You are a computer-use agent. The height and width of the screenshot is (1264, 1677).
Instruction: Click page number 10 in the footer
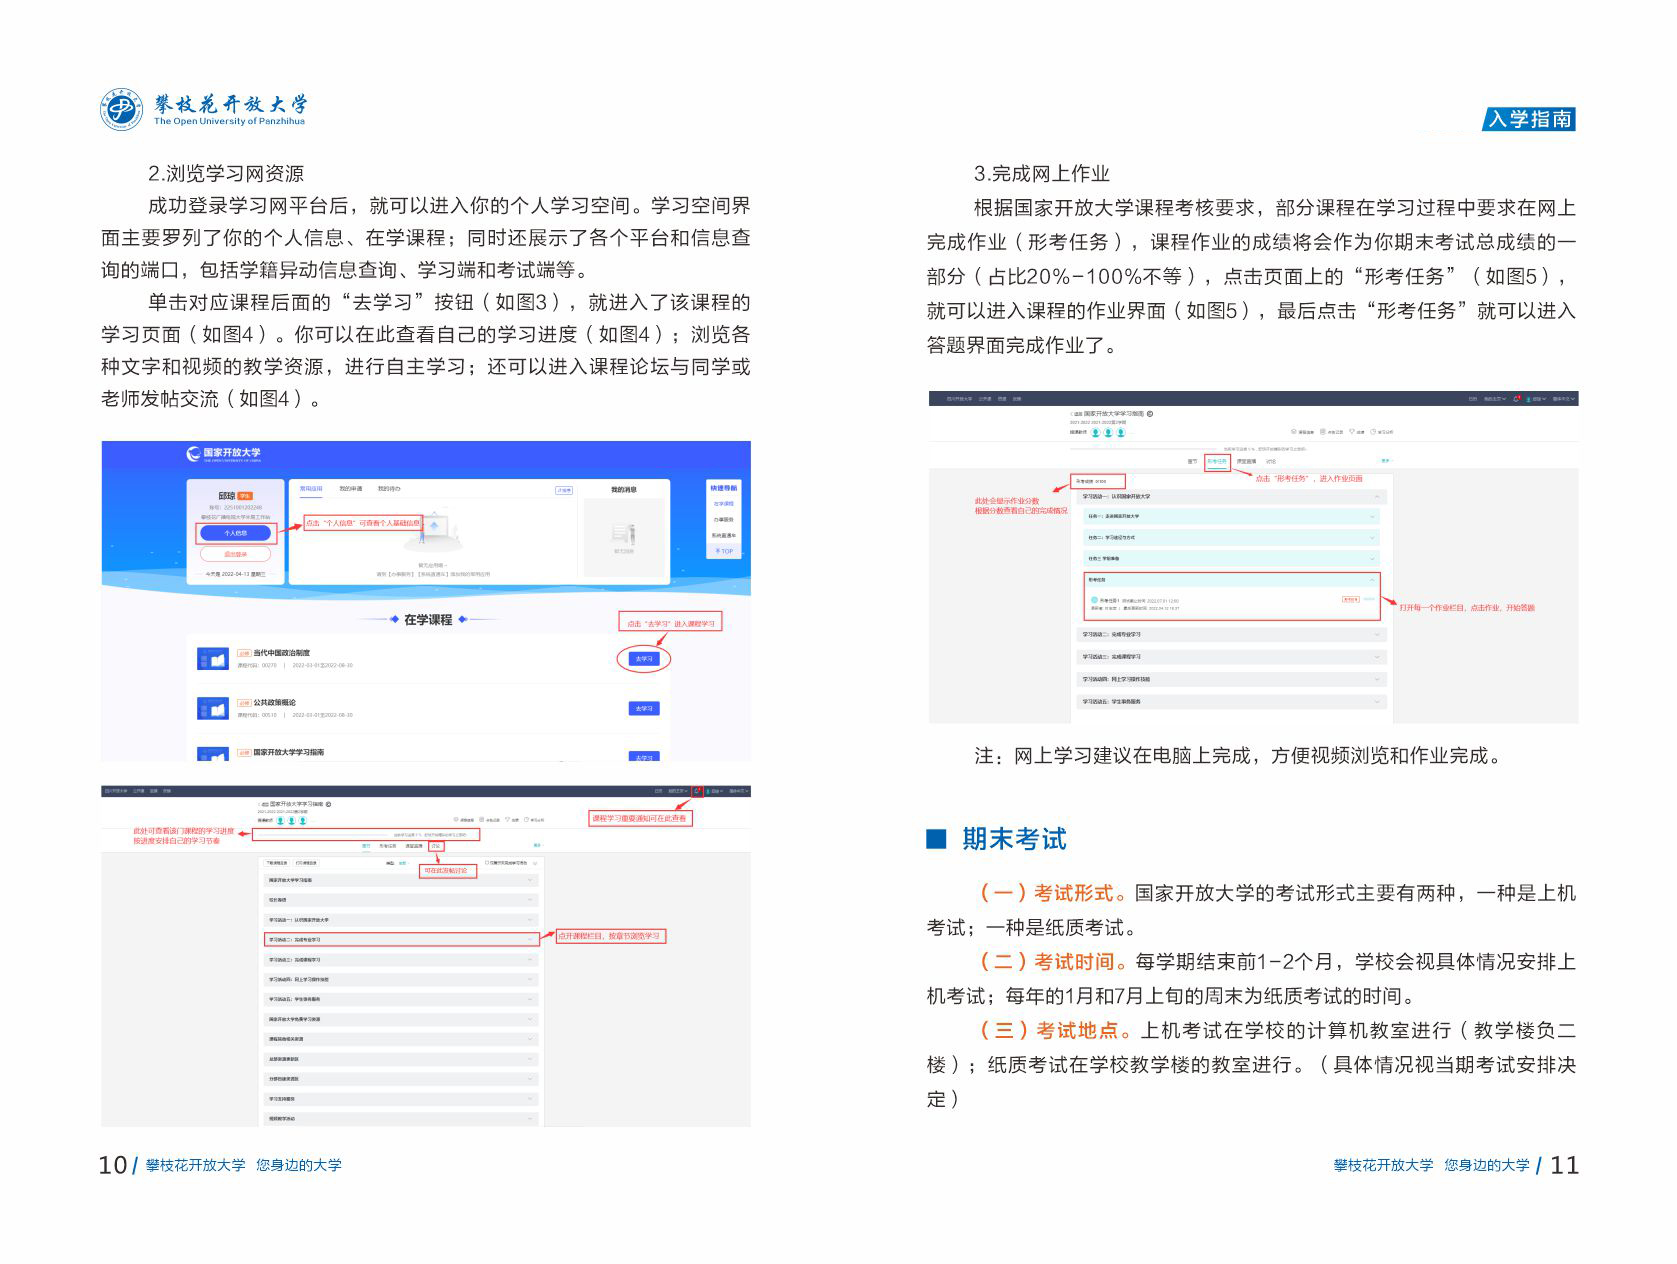click(112, 1165)
